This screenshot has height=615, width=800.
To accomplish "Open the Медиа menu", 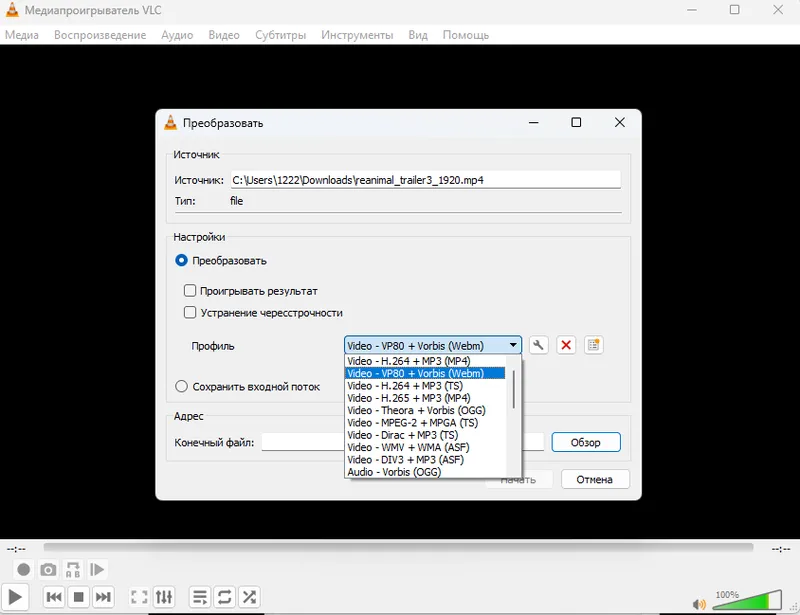I will point(22,35).
